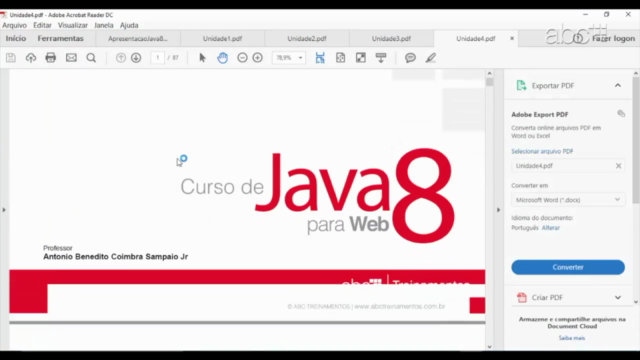The image size is (640, 360).
Task: Activate the Hand pan tool
Action: pyautogui.click(x=222, y=58)
